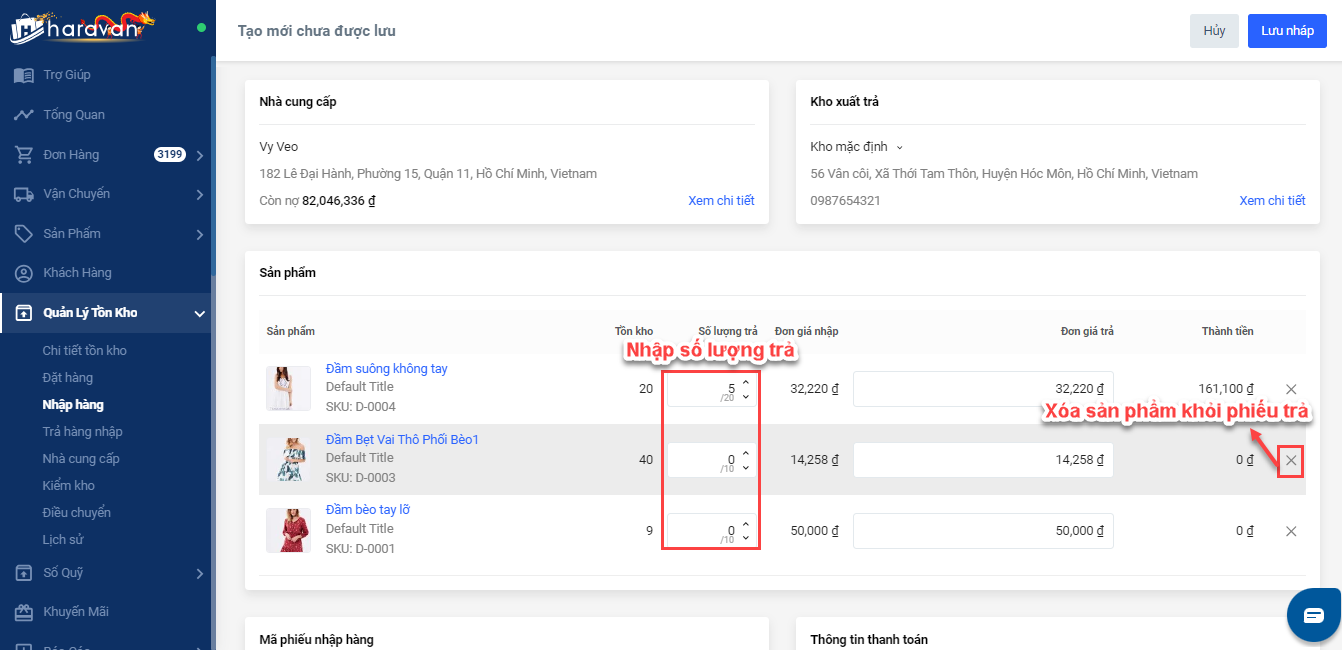1344x650 pixels.
Task: Click the Sản Phẩm tag icon
Action: pyautogui.click(x=23, y=234)
